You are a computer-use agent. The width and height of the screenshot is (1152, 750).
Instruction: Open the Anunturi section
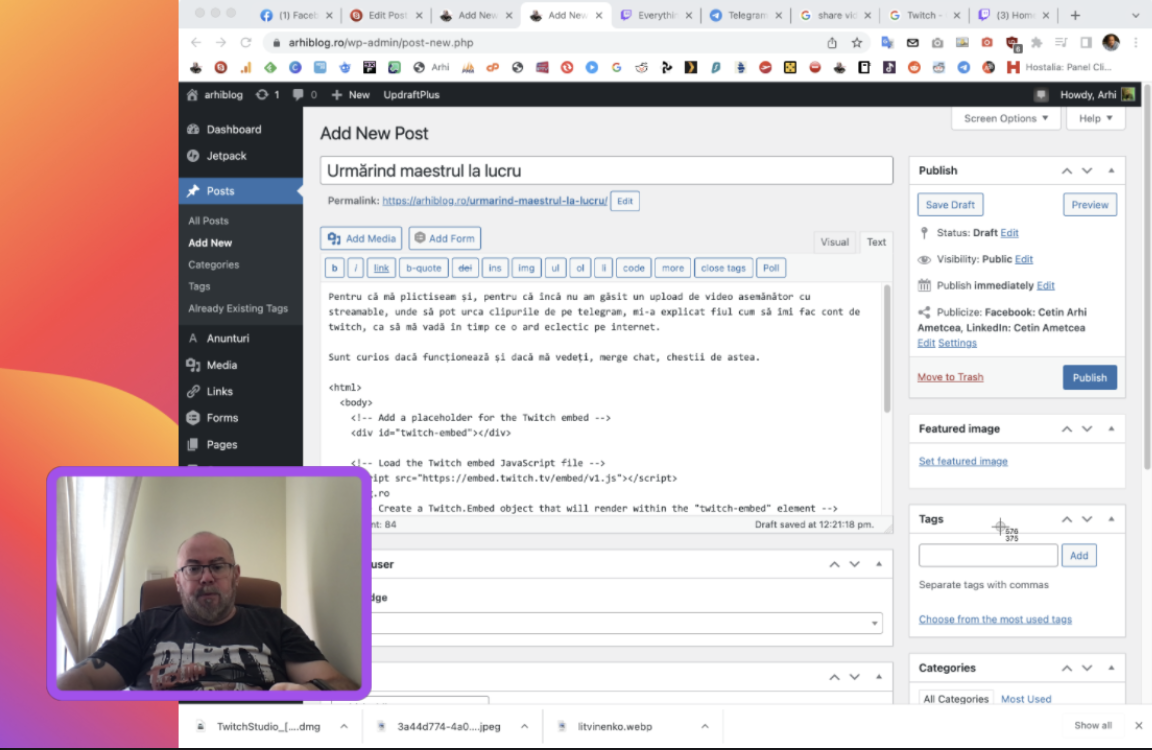228,339
